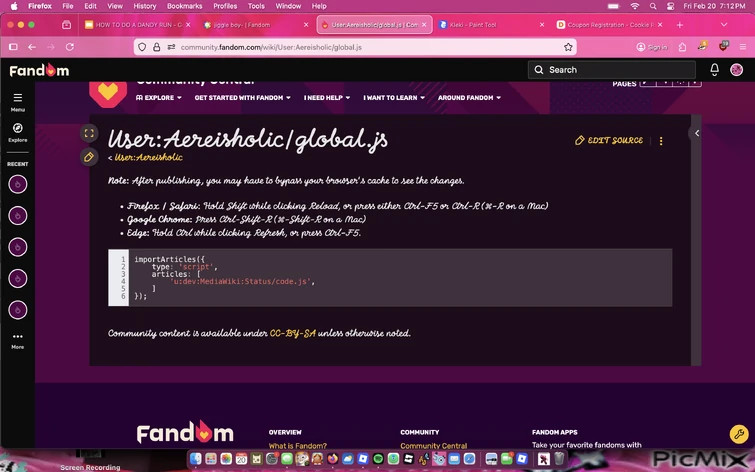
Task: Open Spotify from the Dock
Action: pos(378,459)
